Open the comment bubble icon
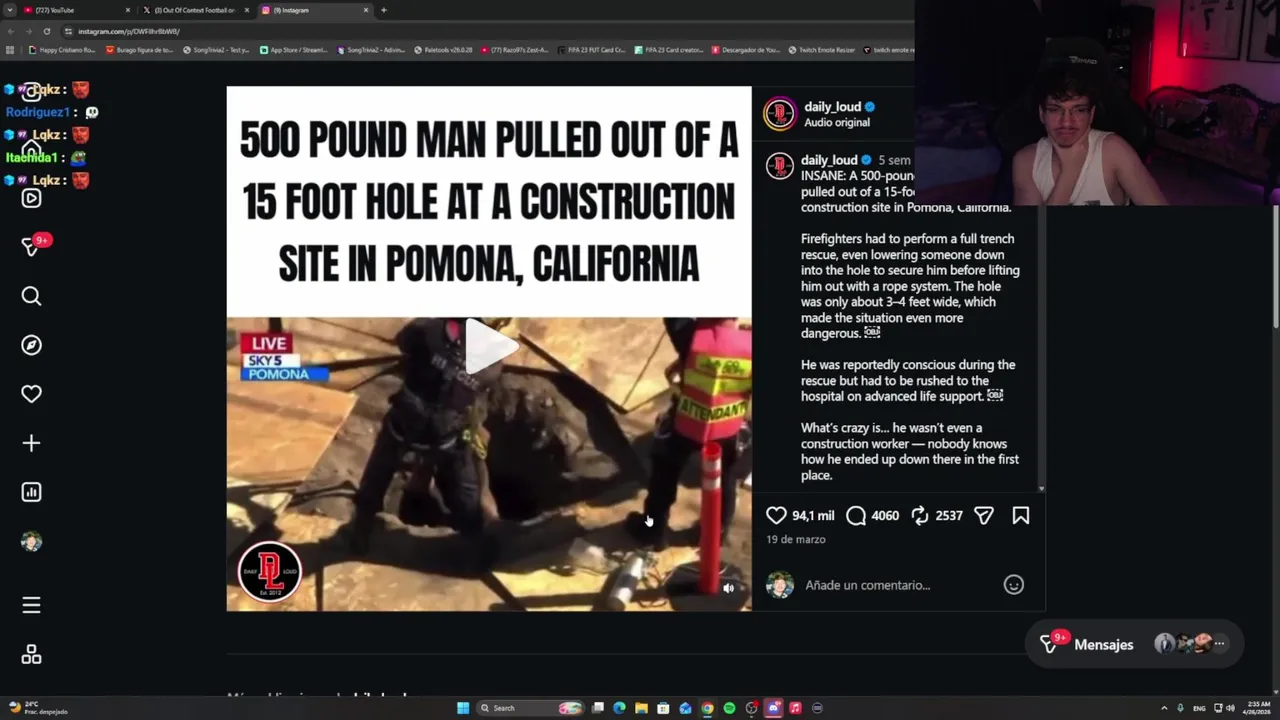Viewport: 1280px width, 720px height. pyautogui.click(x=856, y=516)
